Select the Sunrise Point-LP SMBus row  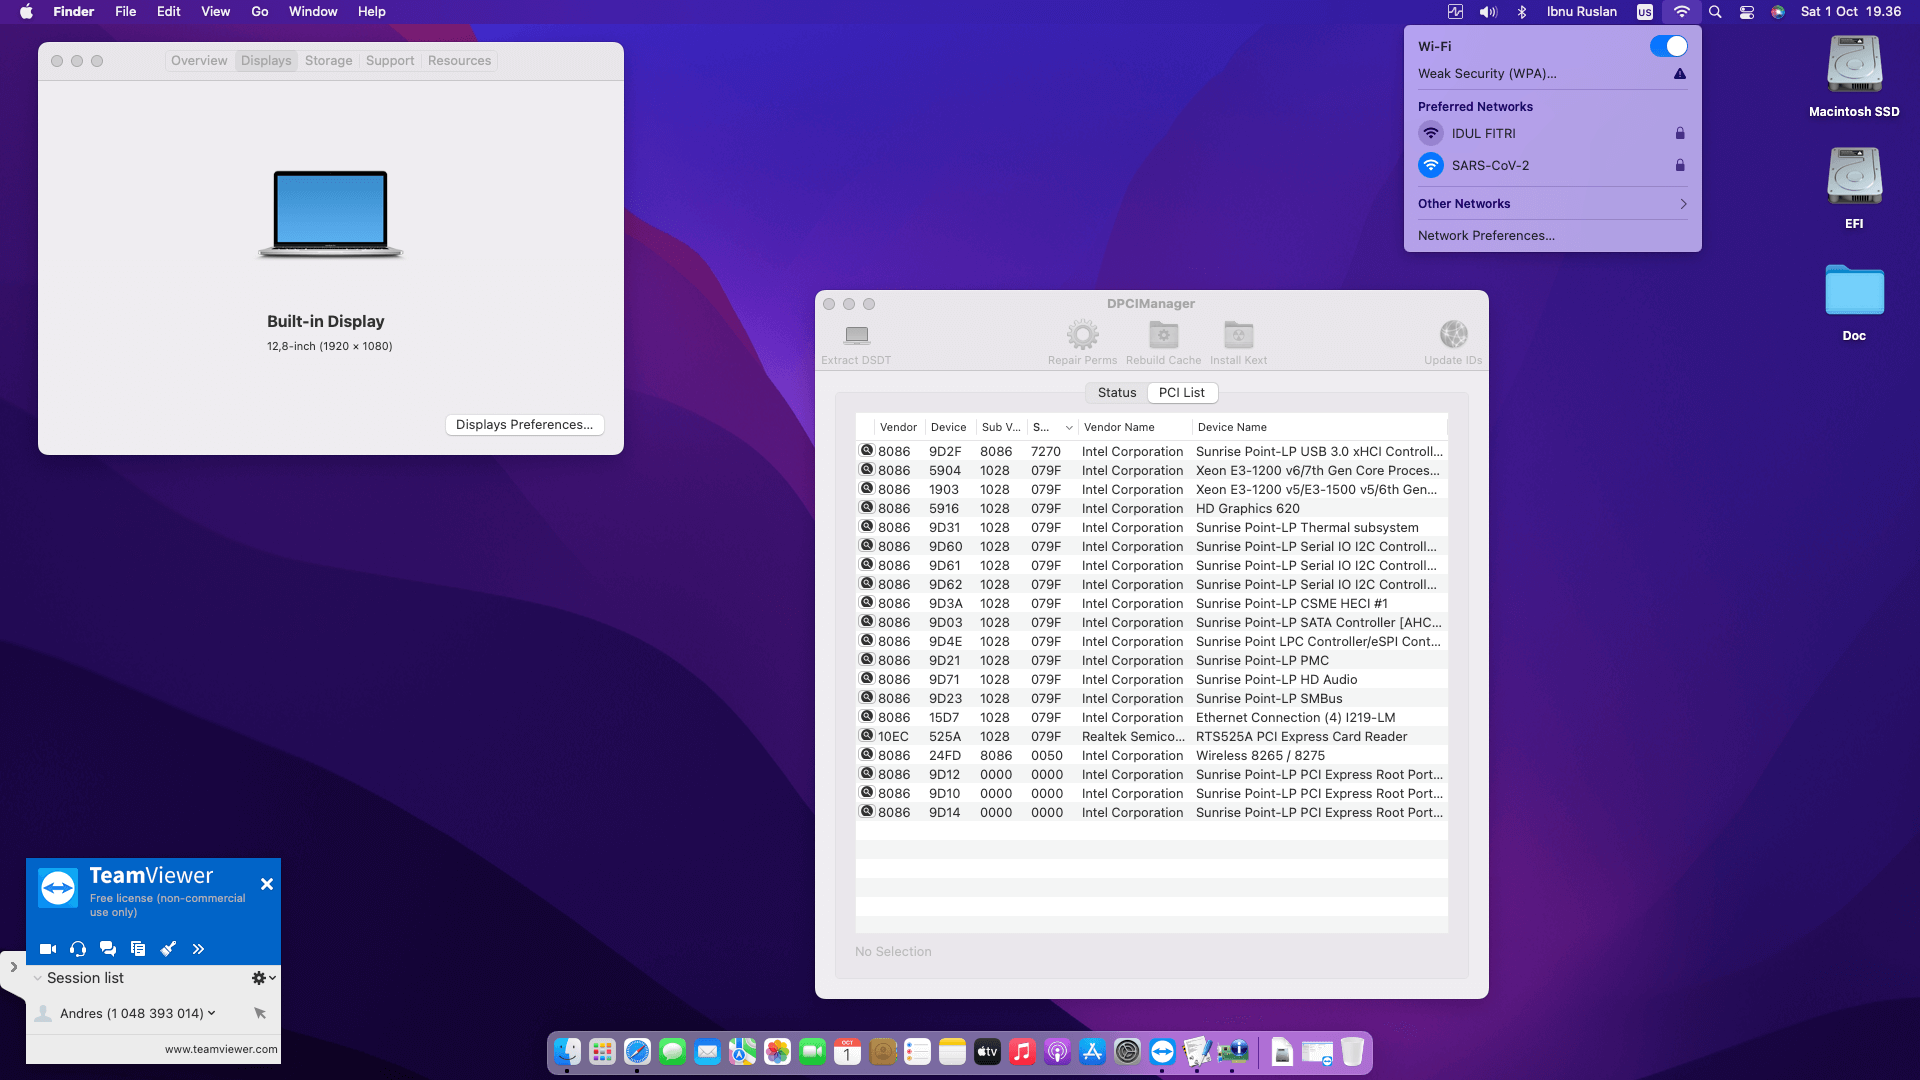pyautogui.click(x=1152, y=699)
